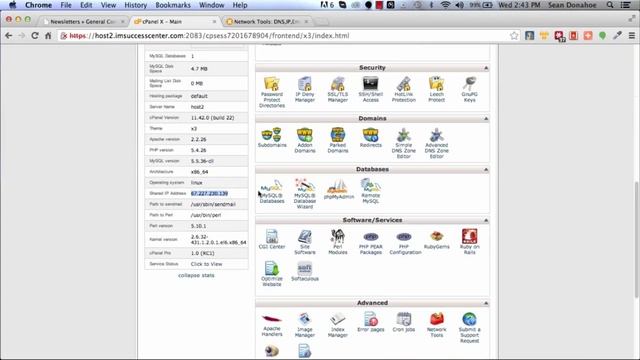Open Site Software
Viewport: 640px width, 360px height.
305,242
